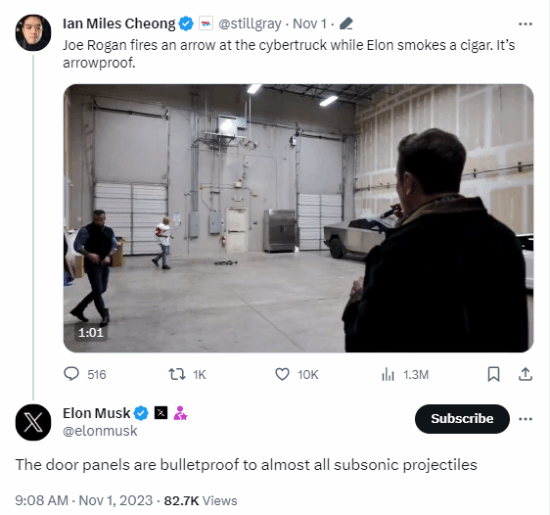Bookmark the Joe Rogan arrow tweet
This screenshot has width=550, height=515.
click(494, 374)
